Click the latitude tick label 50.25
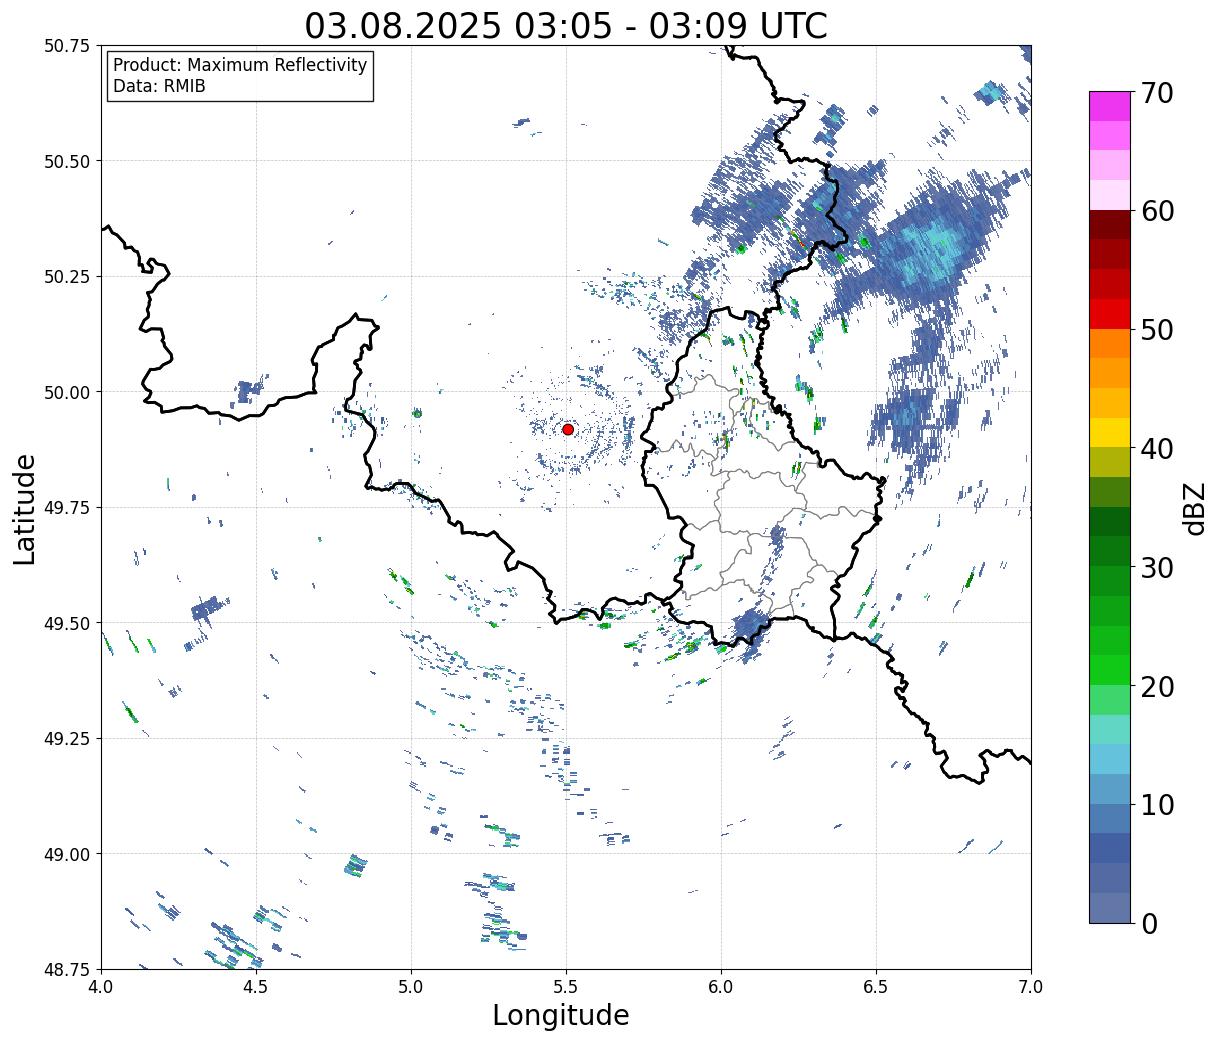Image resolution: width=1219 pixels, height=1040 pixels. click(x=68, y=277)
